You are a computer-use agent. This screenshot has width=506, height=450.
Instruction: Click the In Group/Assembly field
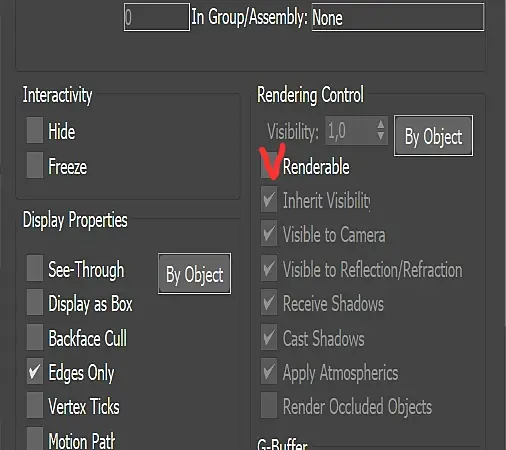coord(398,17)
